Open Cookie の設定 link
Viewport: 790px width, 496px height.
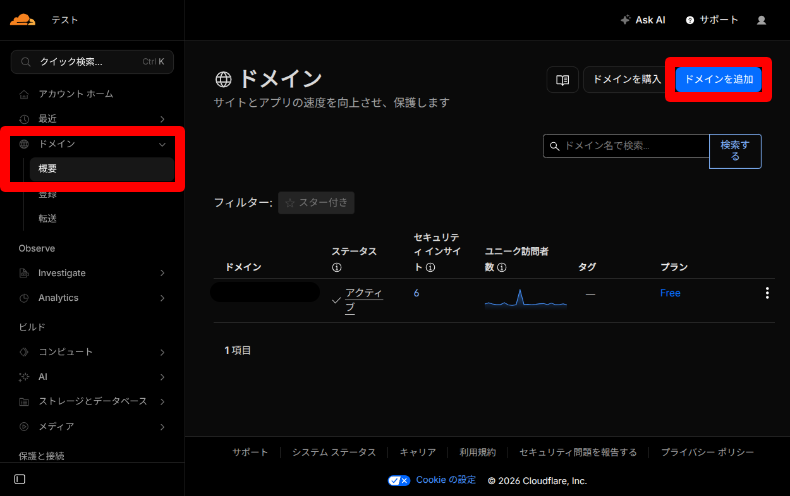(445, 480)
